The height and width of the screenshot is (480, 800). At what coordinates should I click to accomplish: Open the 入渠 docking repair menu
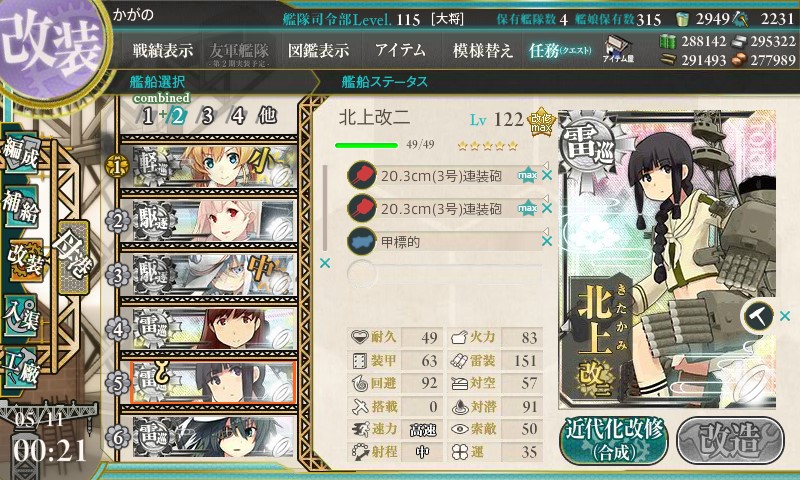(21, 317)
